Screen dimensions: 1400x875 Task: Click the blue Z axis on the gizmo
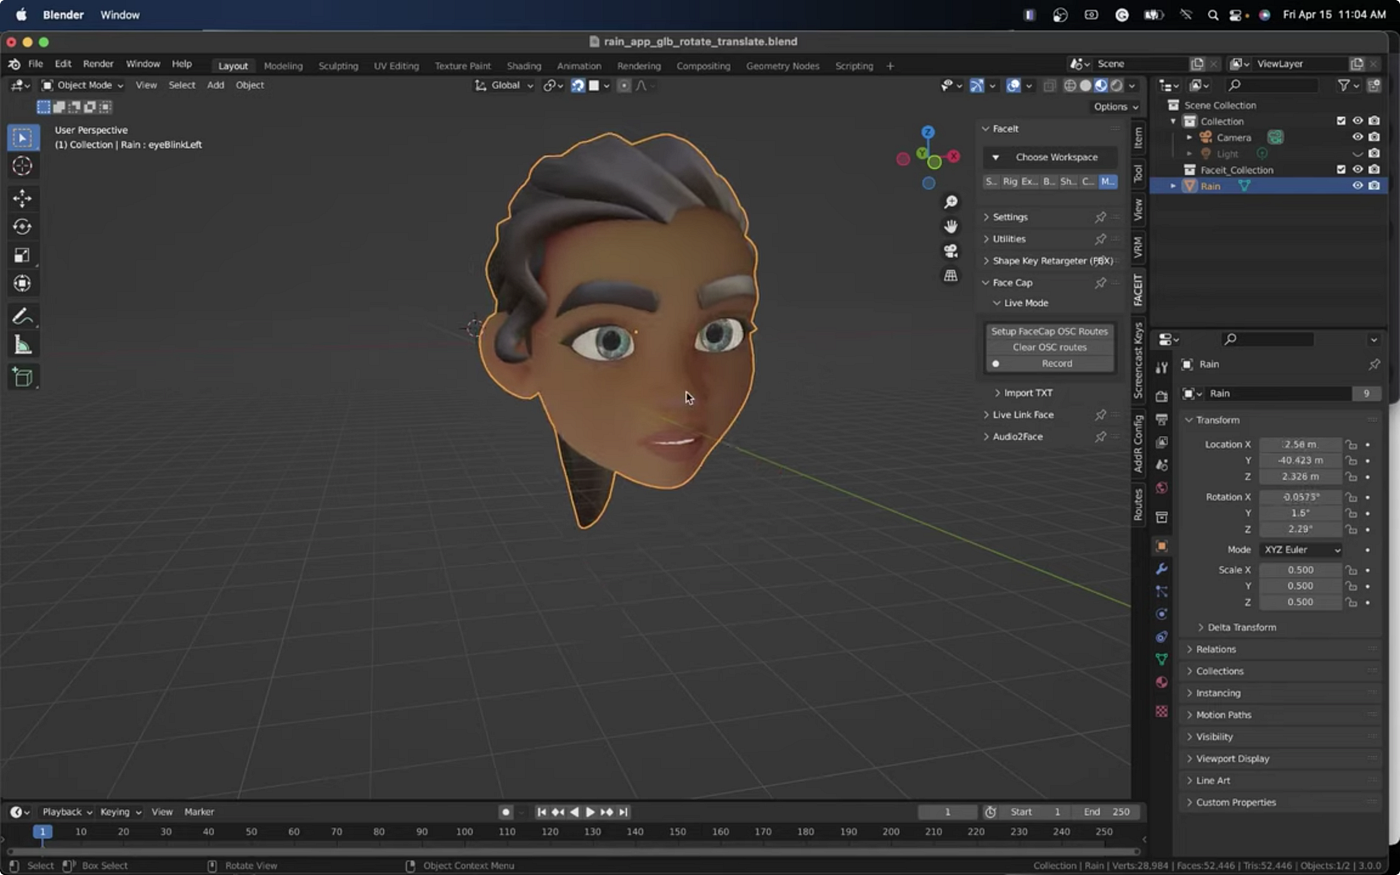click(927, 132)
